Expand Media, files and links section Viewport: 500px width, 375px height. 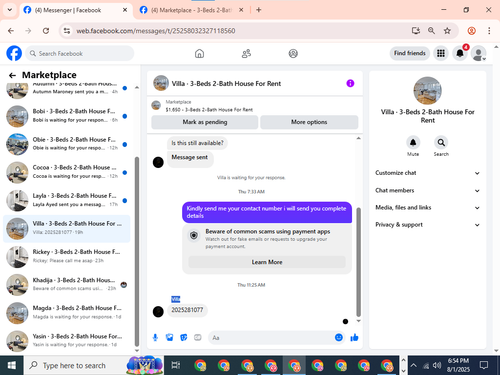click(x=427, y=208)
